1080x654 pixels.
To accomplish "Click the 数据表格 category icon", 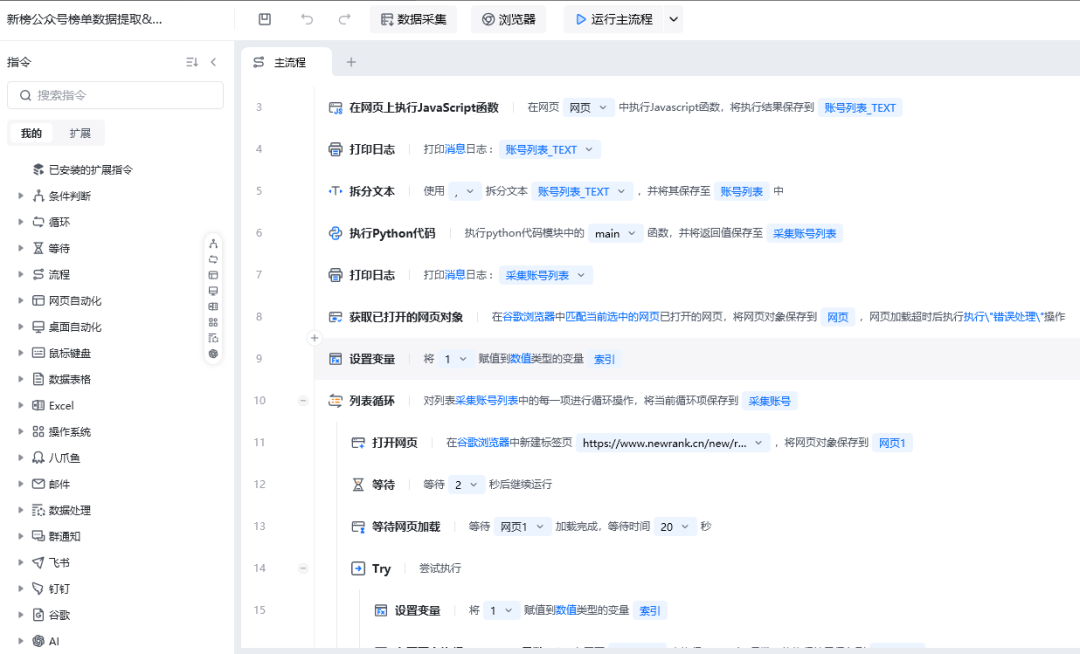I will pos(39,379).
